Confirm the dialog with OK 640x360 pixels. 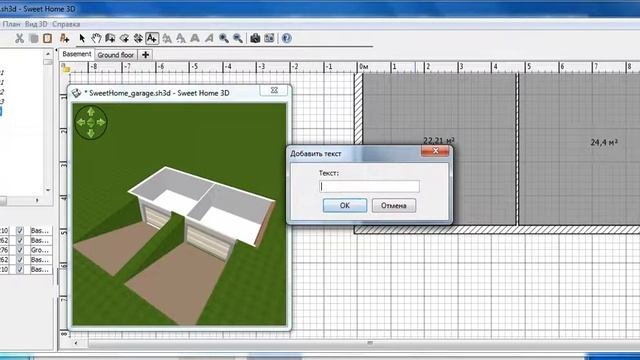point(344,206)
